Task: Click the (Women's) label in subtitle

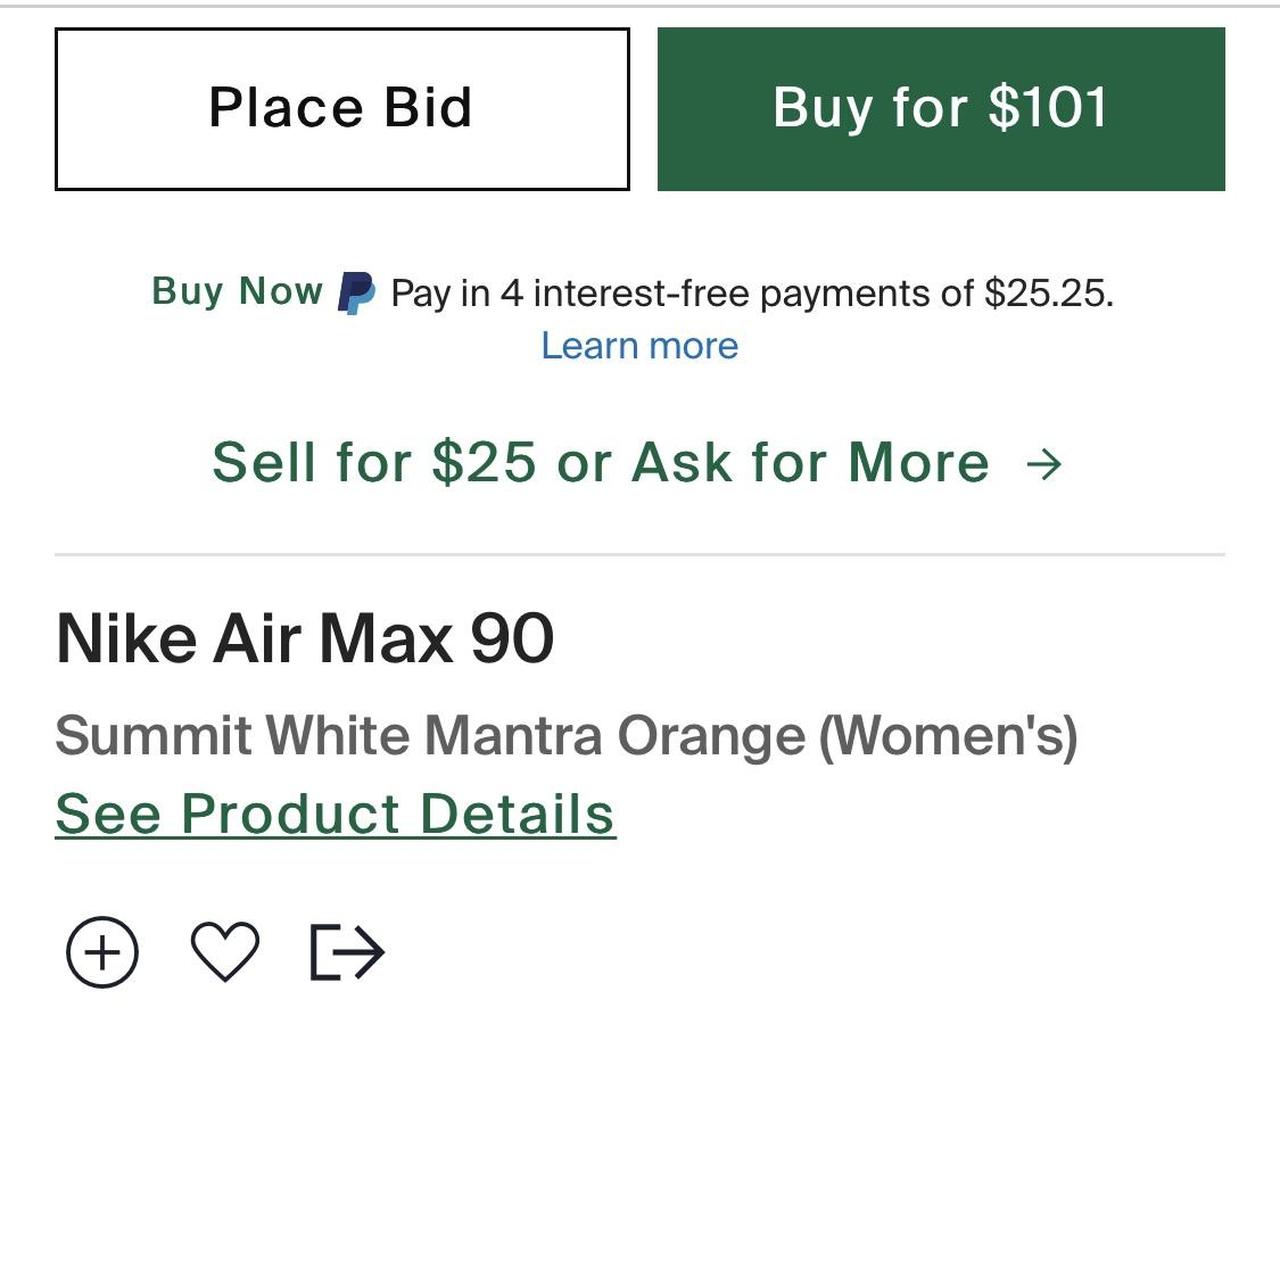Action: pyautogui.click(x=948, y=736)
